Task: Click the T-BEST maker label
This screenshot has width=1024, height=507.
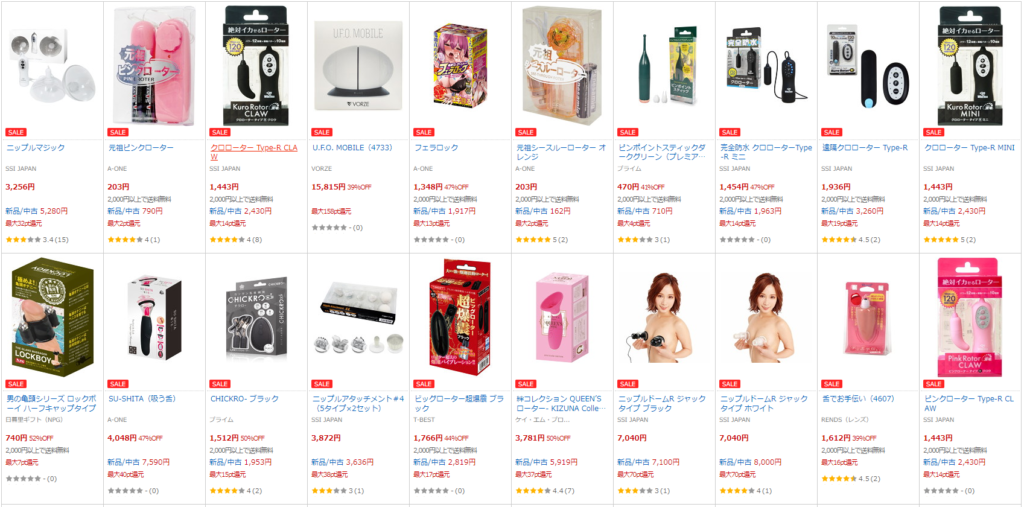Action: tap(424, 420)
